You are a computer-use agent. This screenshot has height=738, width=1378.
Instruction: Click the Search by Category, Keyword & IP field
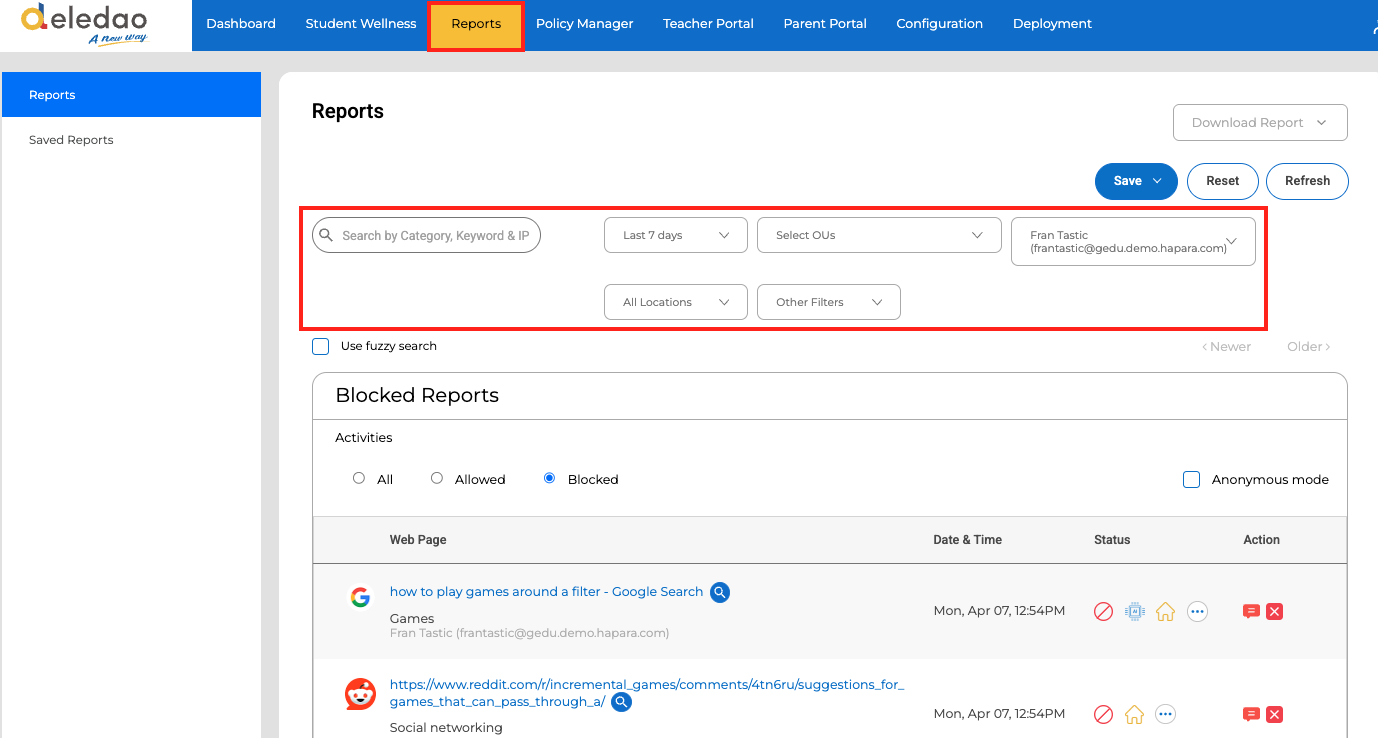tap(426, 235)
